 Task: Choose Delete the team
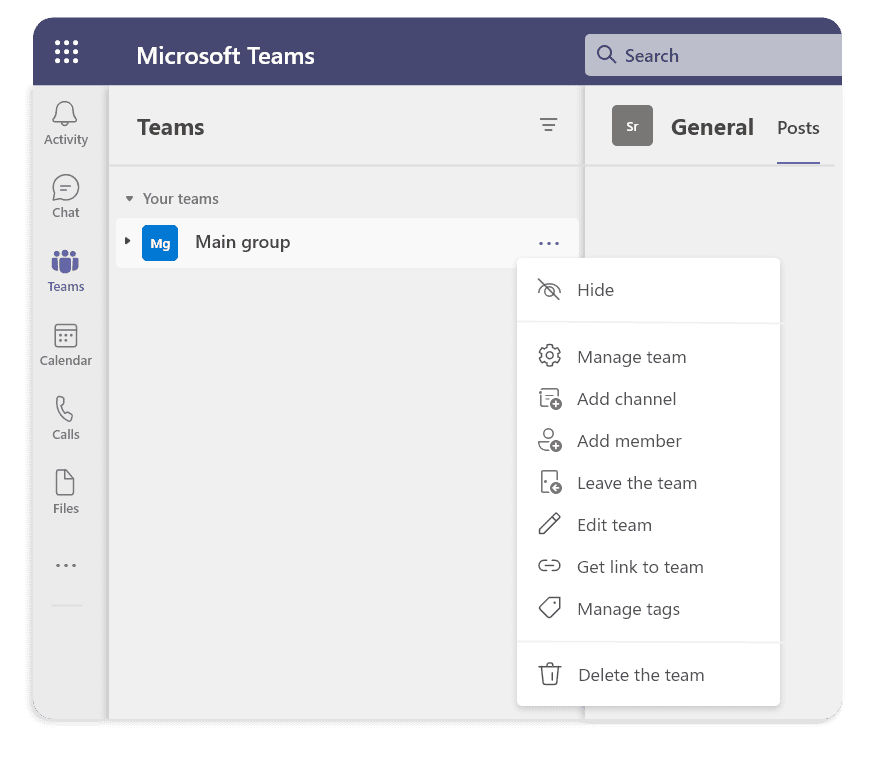point(640,675)
